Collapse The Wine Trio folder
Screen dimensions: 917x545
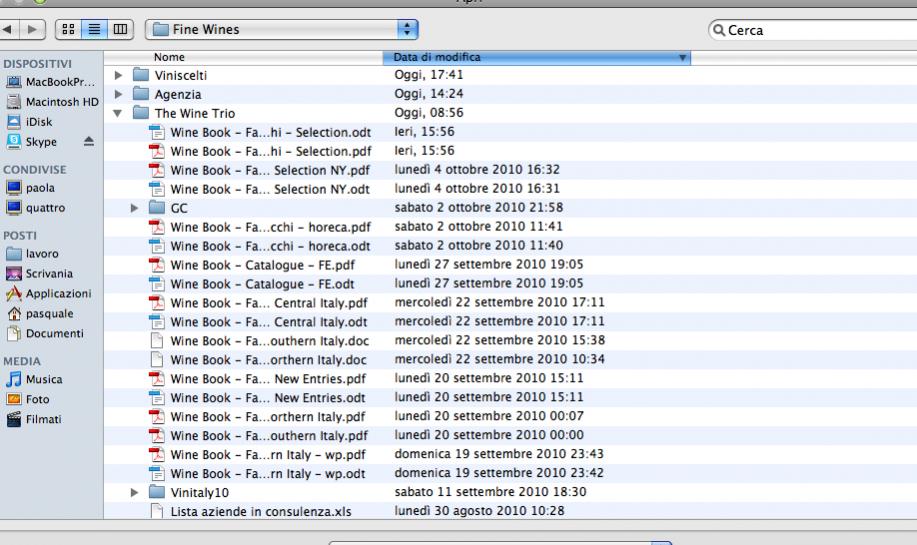pos(118,113)
